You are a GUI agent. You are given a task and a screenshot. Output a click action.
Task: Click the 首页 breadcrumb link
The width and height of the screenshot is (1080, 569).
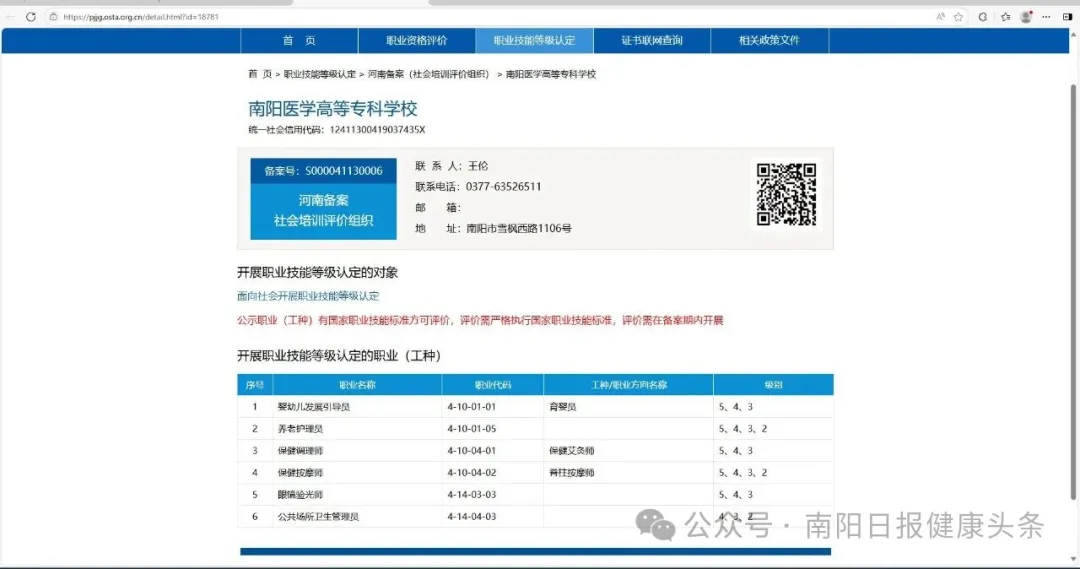(260, 74)
